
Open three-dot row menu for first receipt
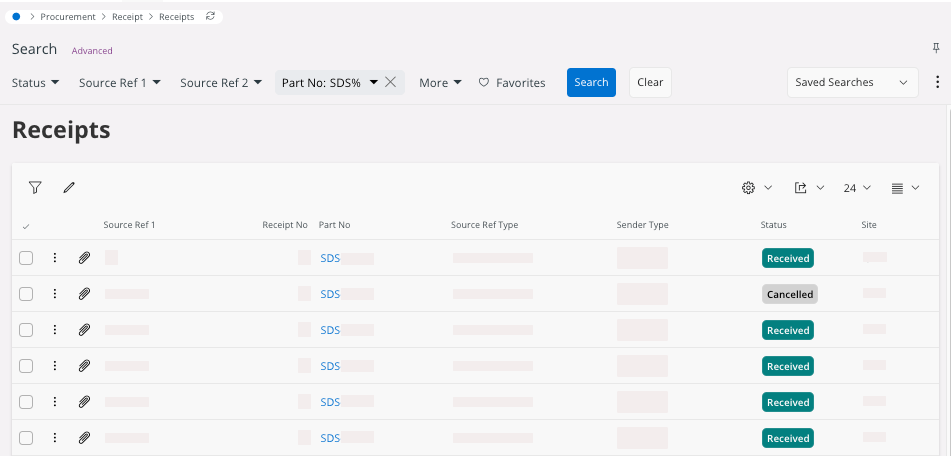click(55, 258)
